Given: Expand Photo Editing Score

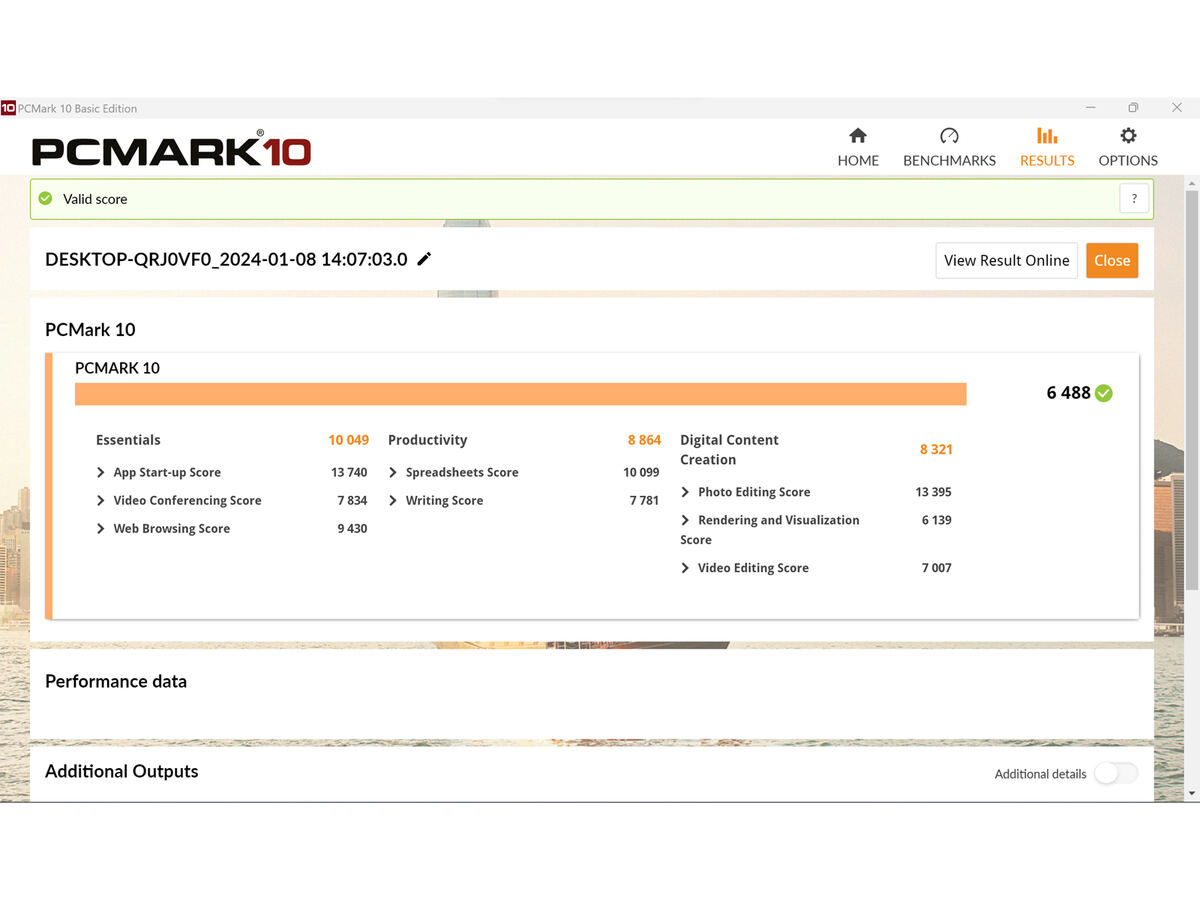Looking at the screenshot, I should (685, 492).
